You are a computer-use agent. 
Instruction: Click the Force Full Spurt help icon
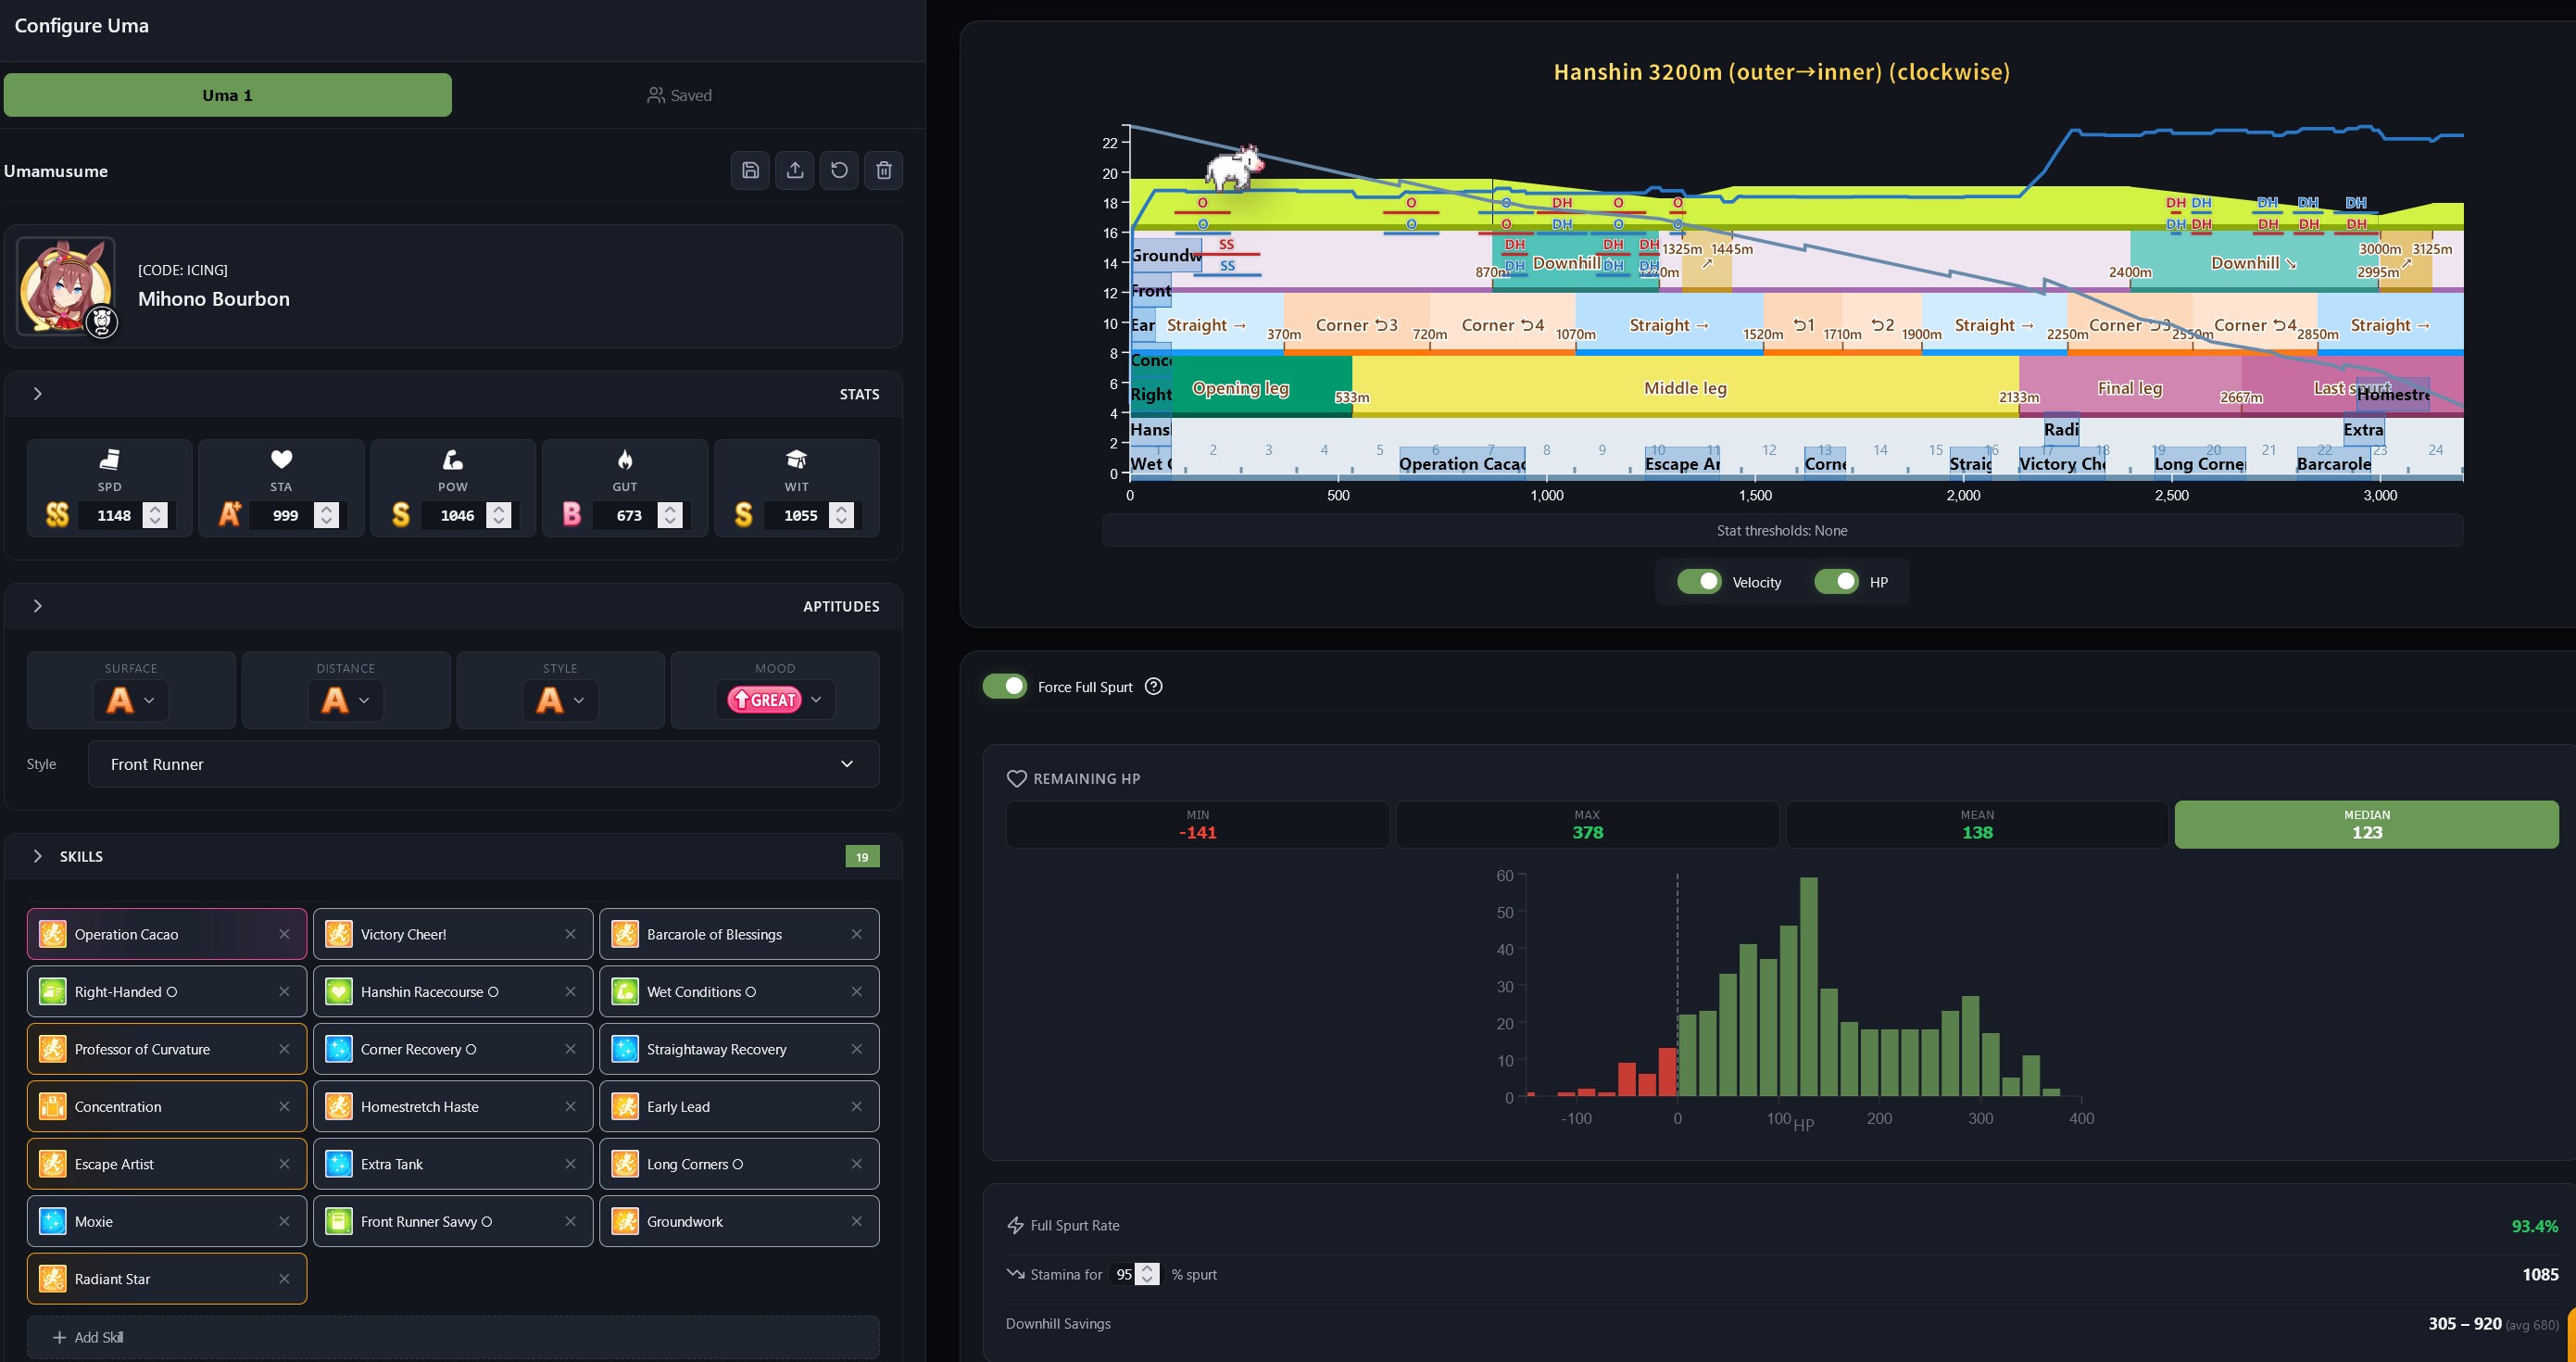point(1153,687)
